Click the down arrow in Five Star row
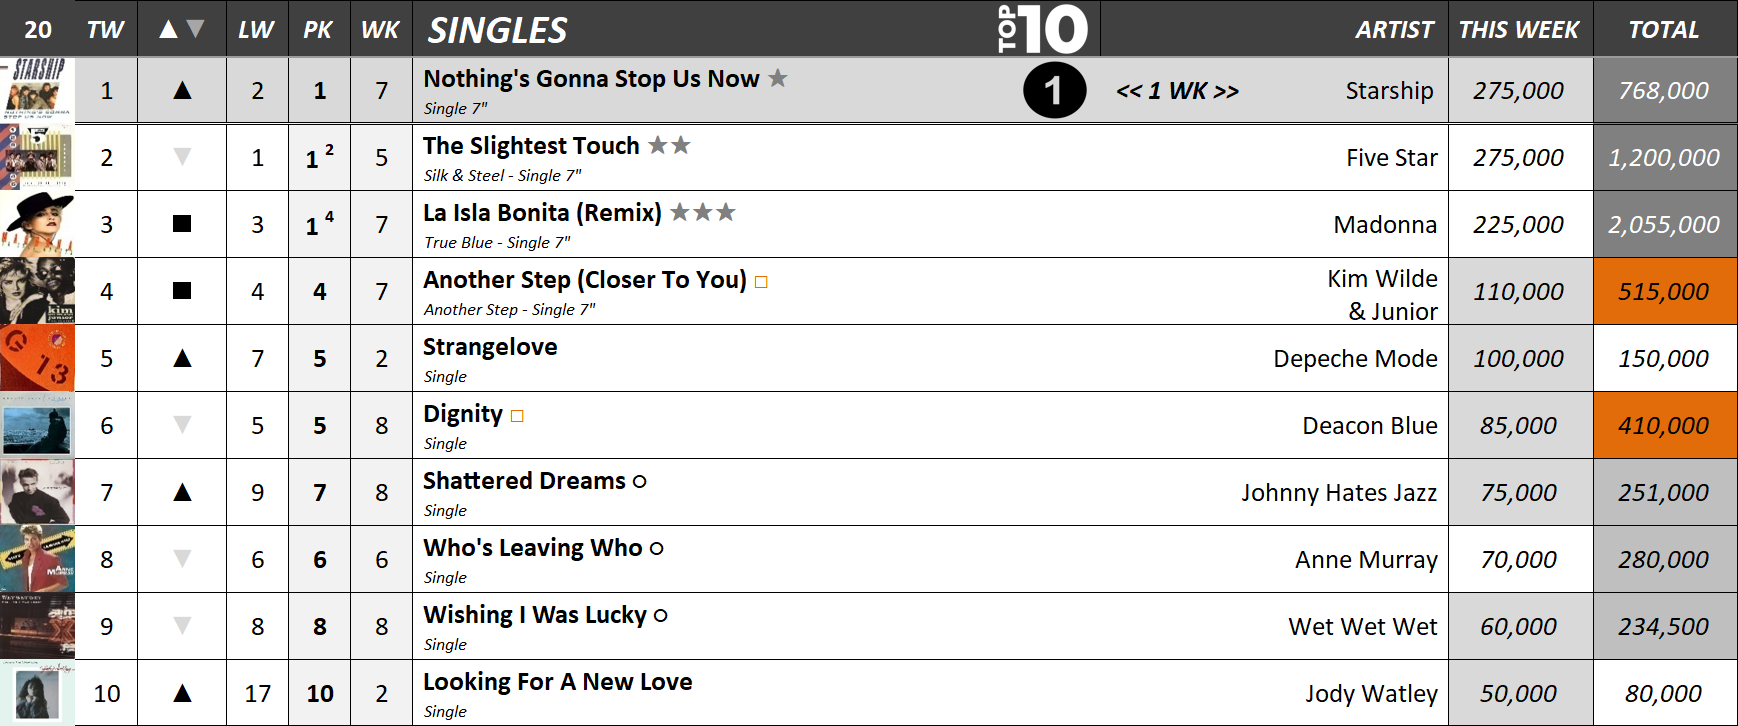This screenshot has height=726, width=1738. coord(182,157)
